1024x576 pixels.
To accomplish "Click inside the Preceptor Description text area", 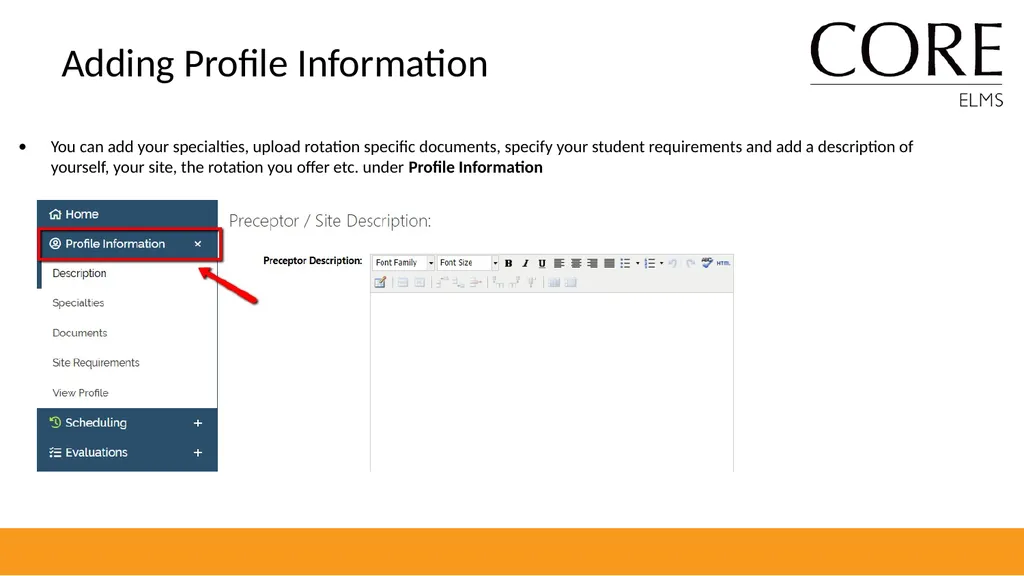I will (x=552, y=382).
